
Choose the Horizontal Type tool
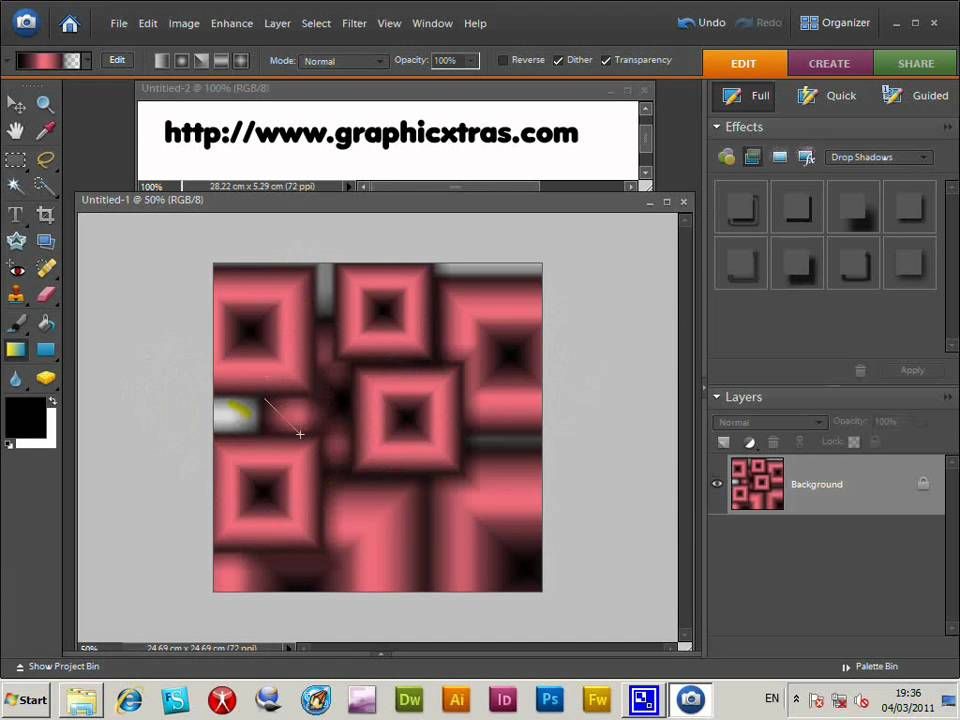coord(16,214)
